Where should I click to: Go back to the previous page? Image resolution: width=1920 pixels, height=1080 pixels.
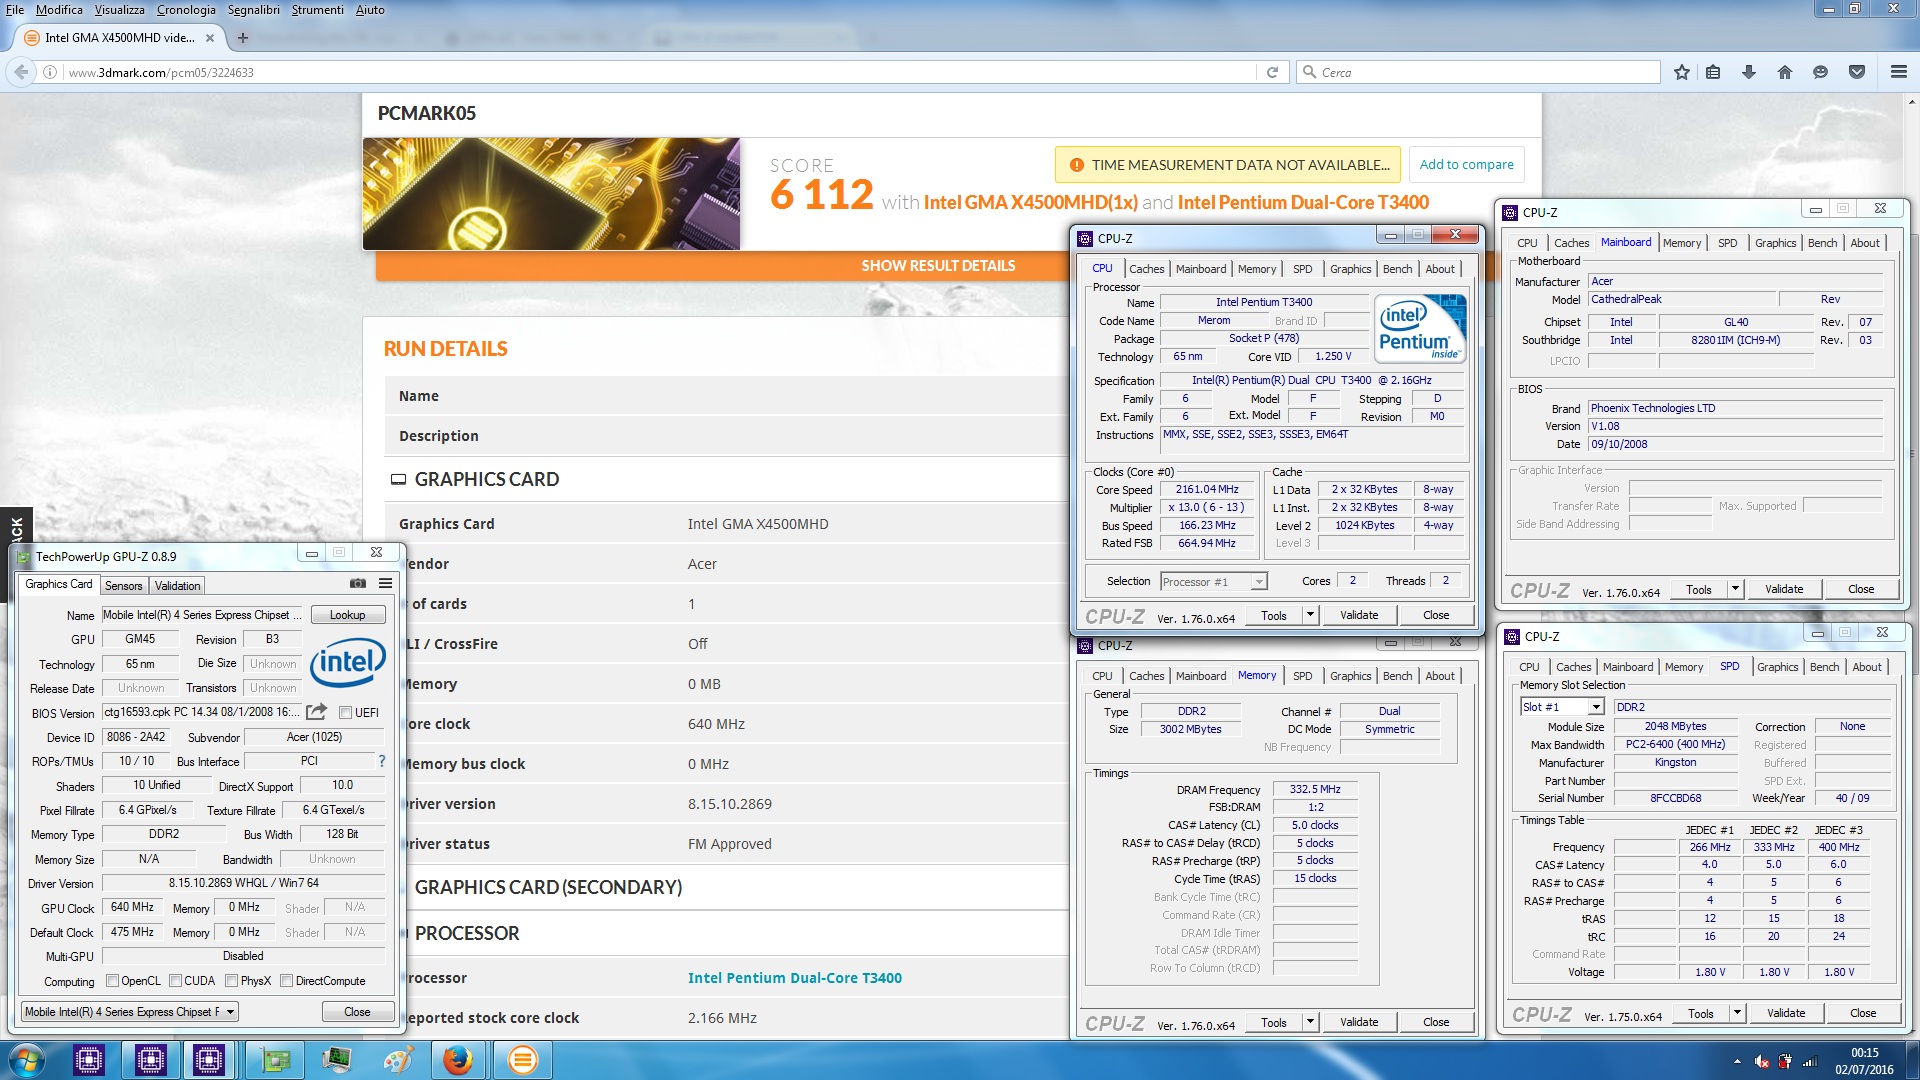[21, 72]
